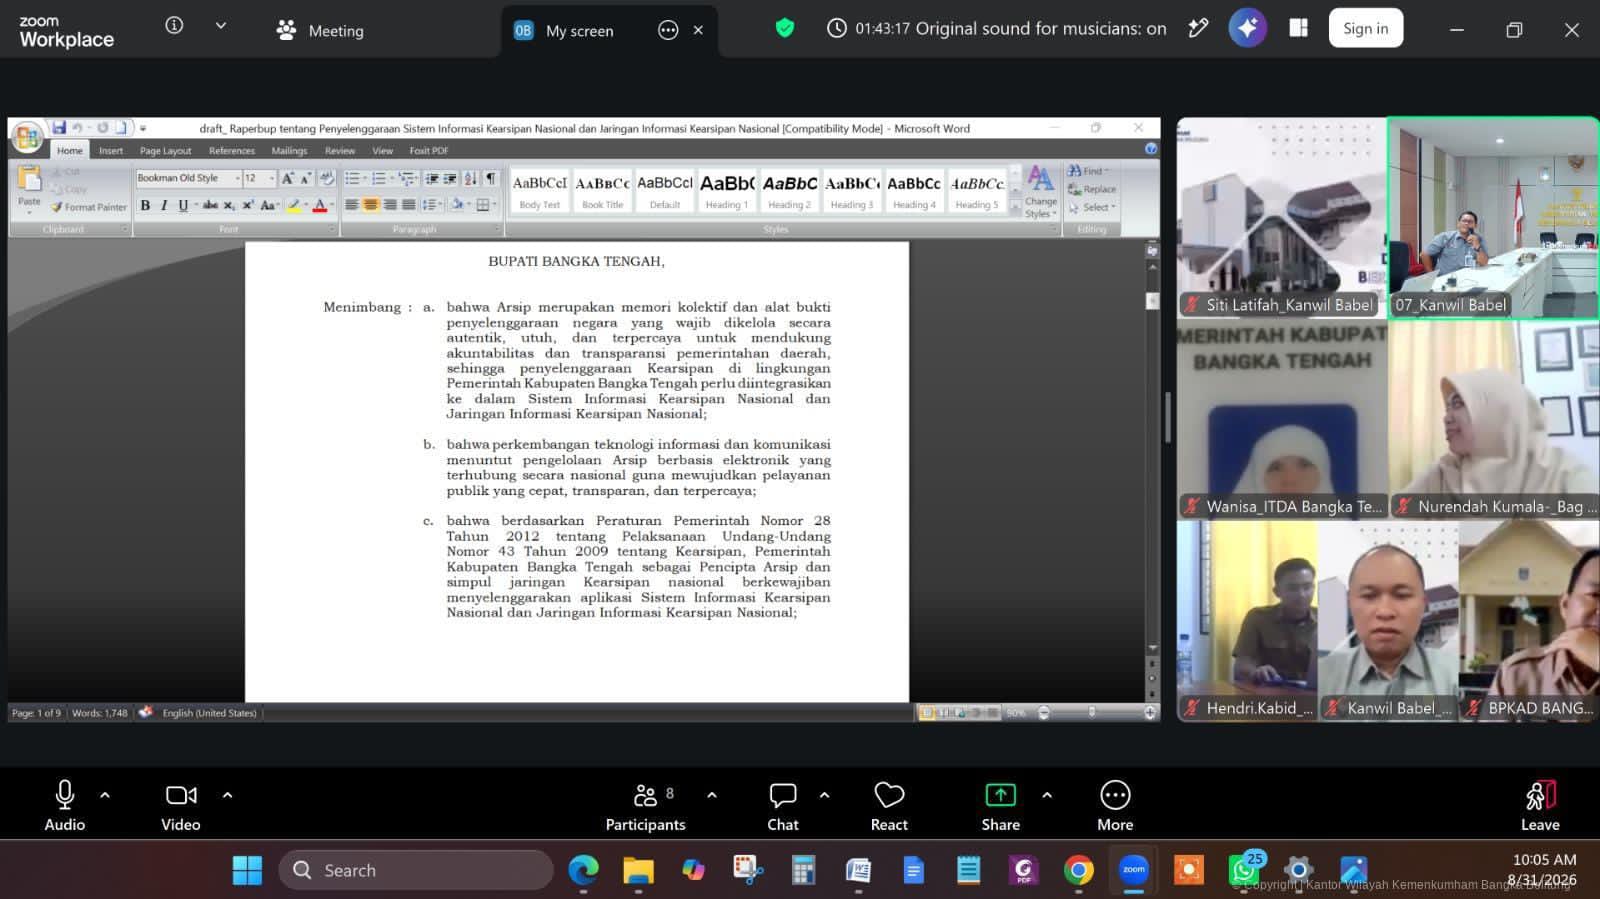The image size is (1600, 899).
Task: Click Save icon in Word quick access toolbar
Action: coord(59,128)
